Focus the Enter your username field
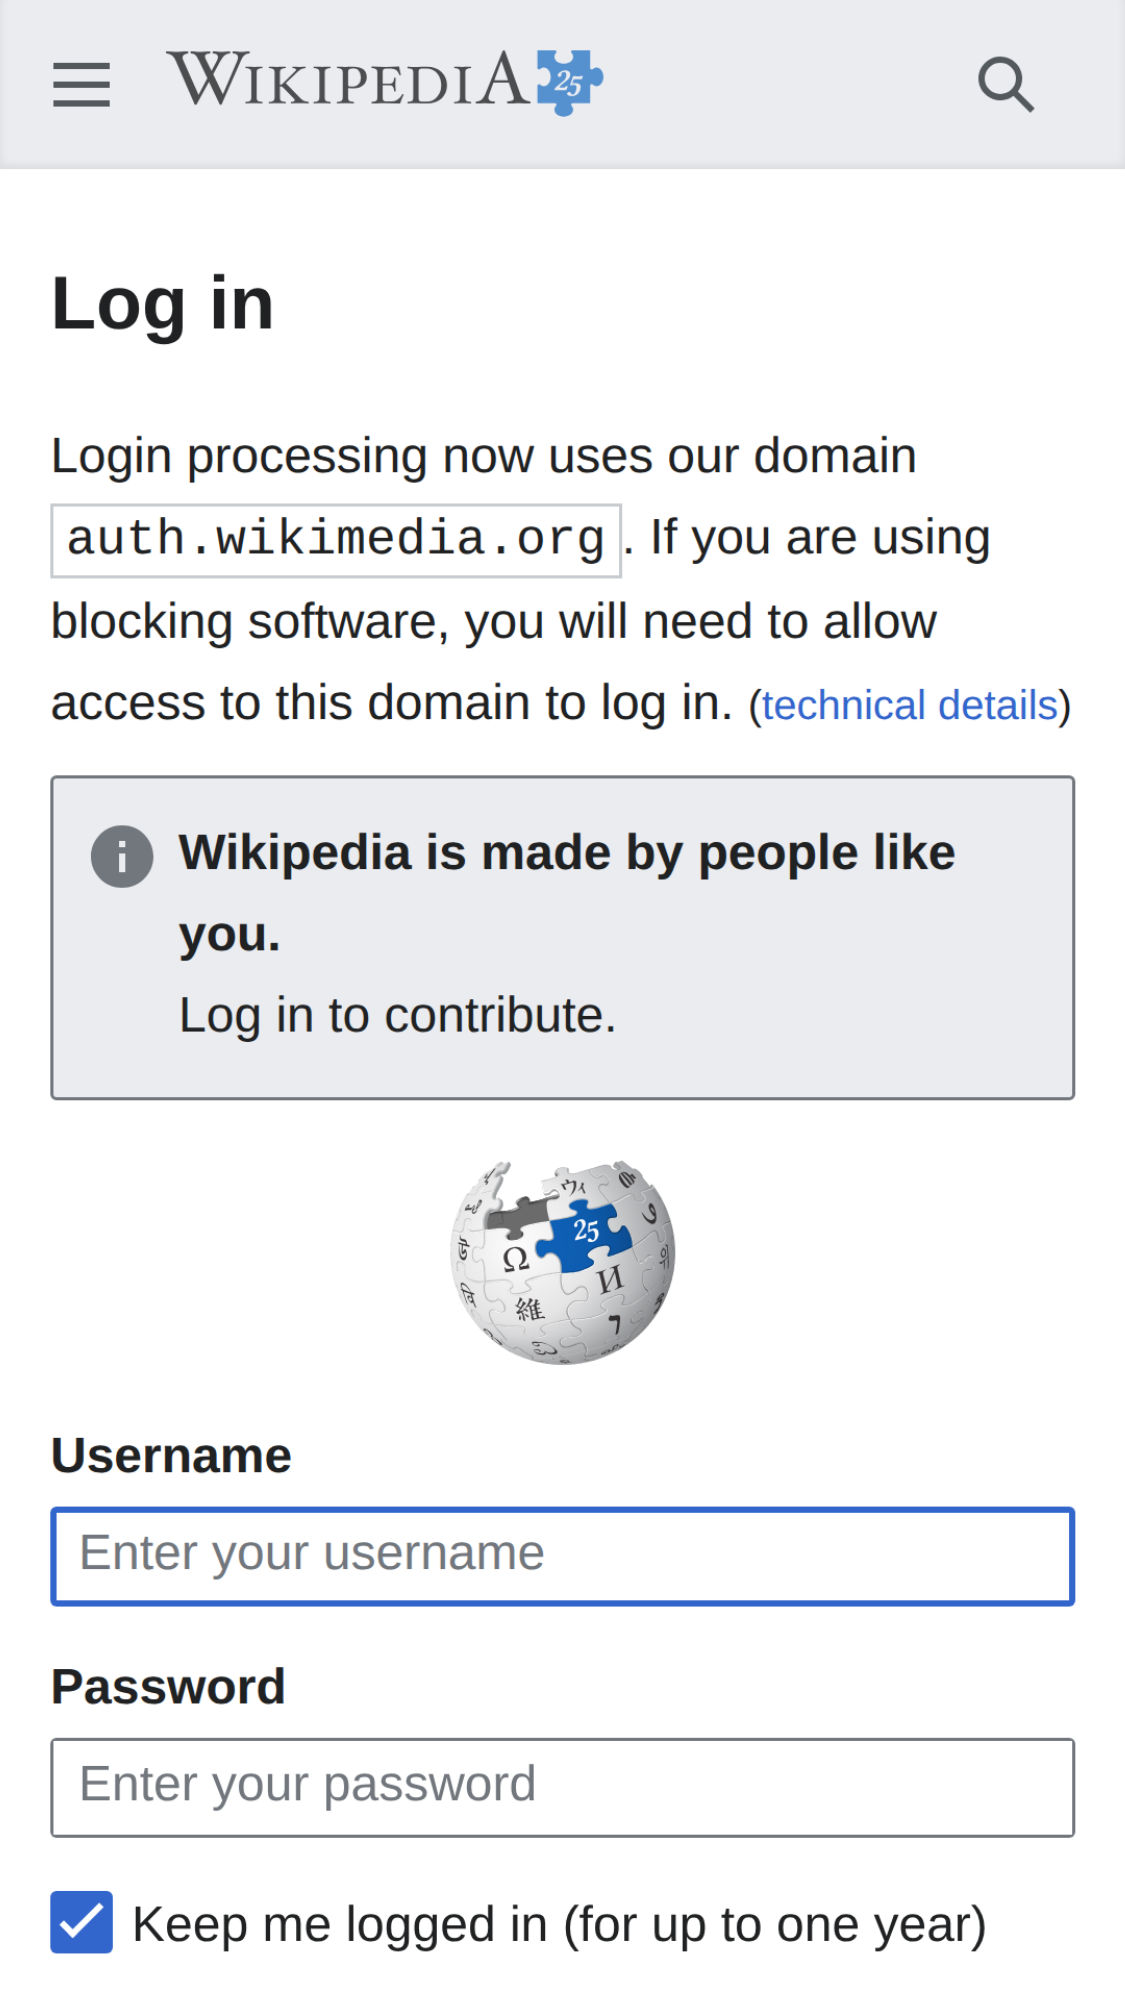Viewport: 1125px width, 2000px height. (x=563, y=1556)
